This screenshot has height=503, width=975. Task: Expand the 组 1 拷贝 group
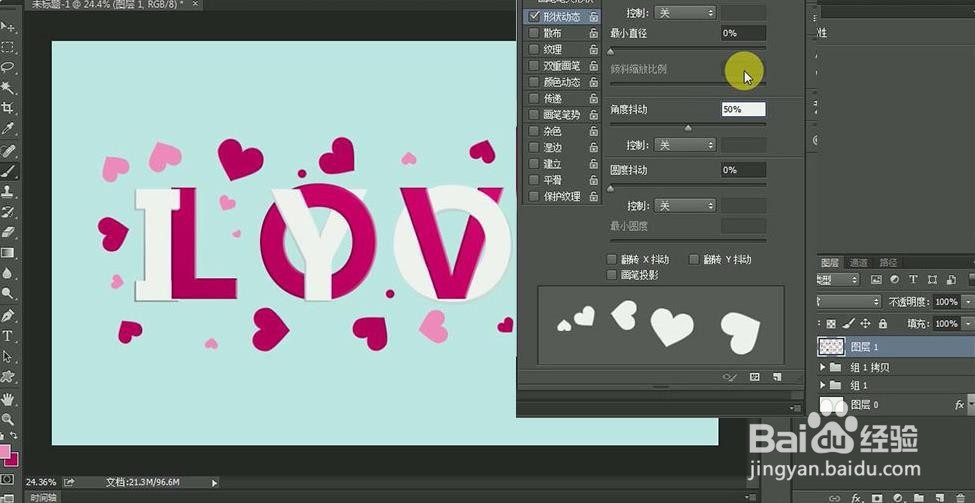point(823,367)
